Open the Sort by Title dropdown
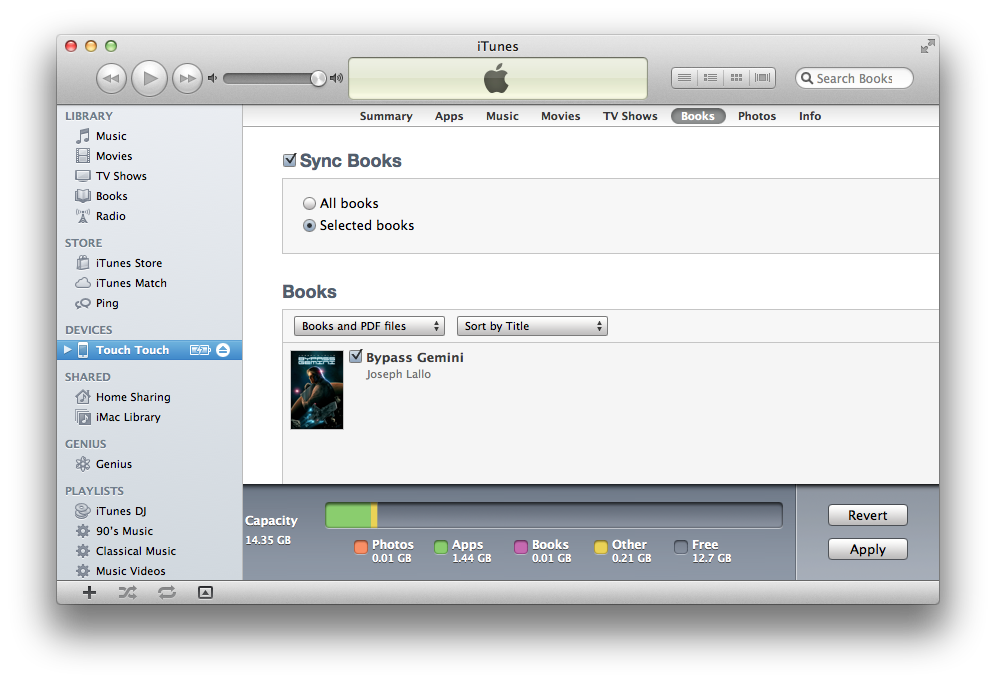Screen dimensions: 996x683 tap(532, 326)
